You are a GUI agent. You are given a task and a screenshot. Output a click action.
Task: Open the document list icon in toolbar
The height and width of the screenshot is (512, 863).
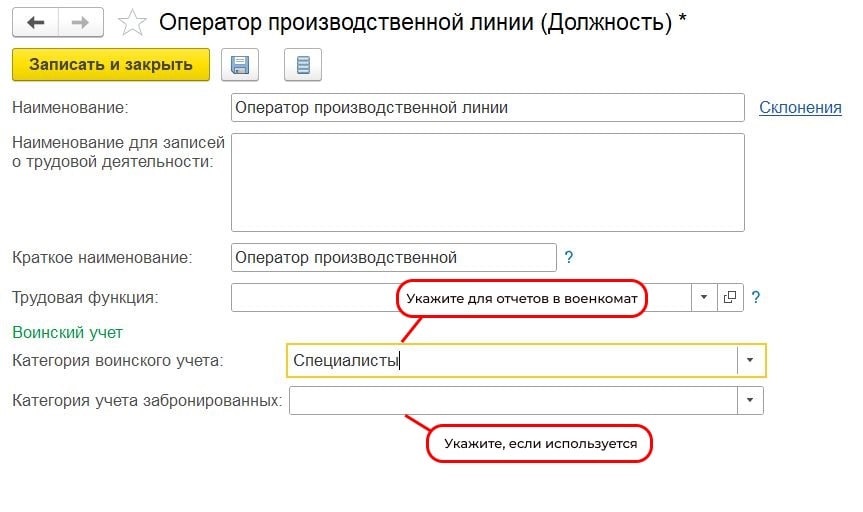[x=303, y=65]
